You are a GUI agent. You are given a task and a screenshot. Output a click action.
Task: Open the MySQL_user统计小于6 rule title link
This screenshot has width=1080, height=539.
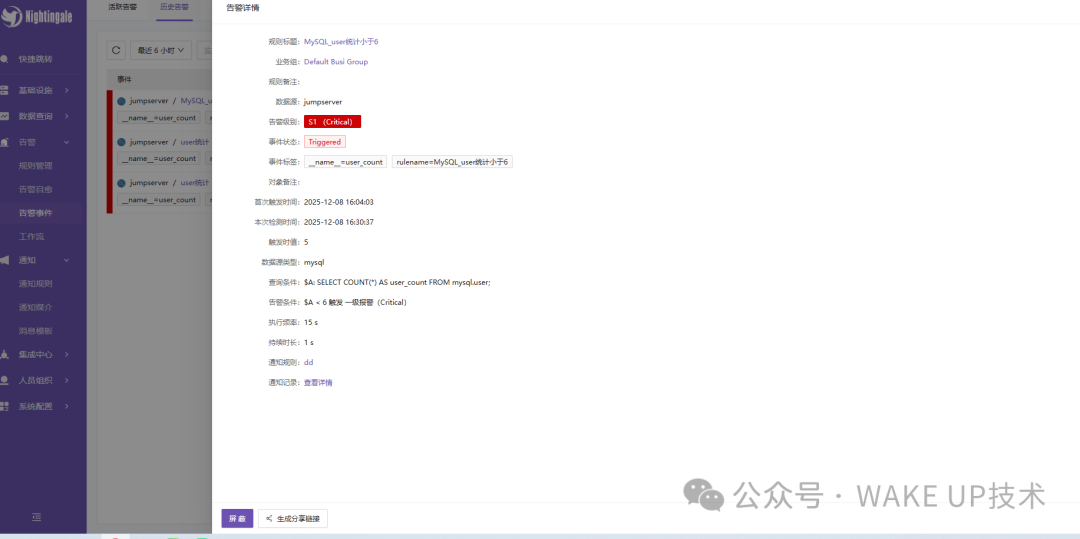point(341,42)
